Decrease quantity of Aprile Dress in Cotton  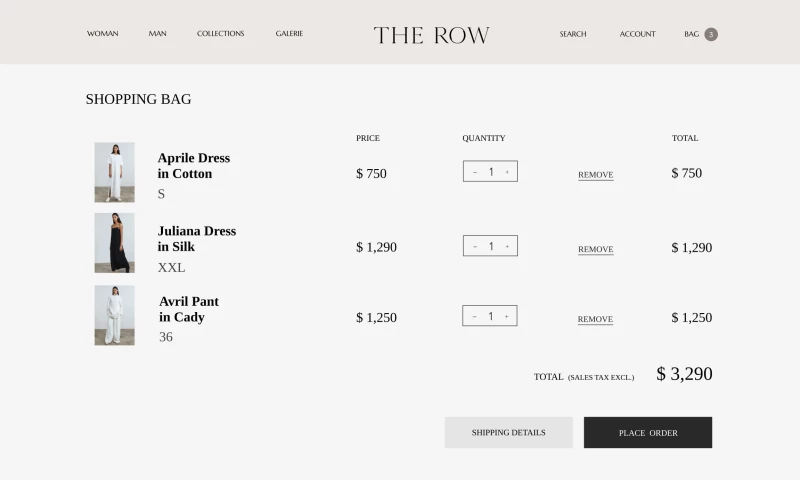[x=474, y=172]
